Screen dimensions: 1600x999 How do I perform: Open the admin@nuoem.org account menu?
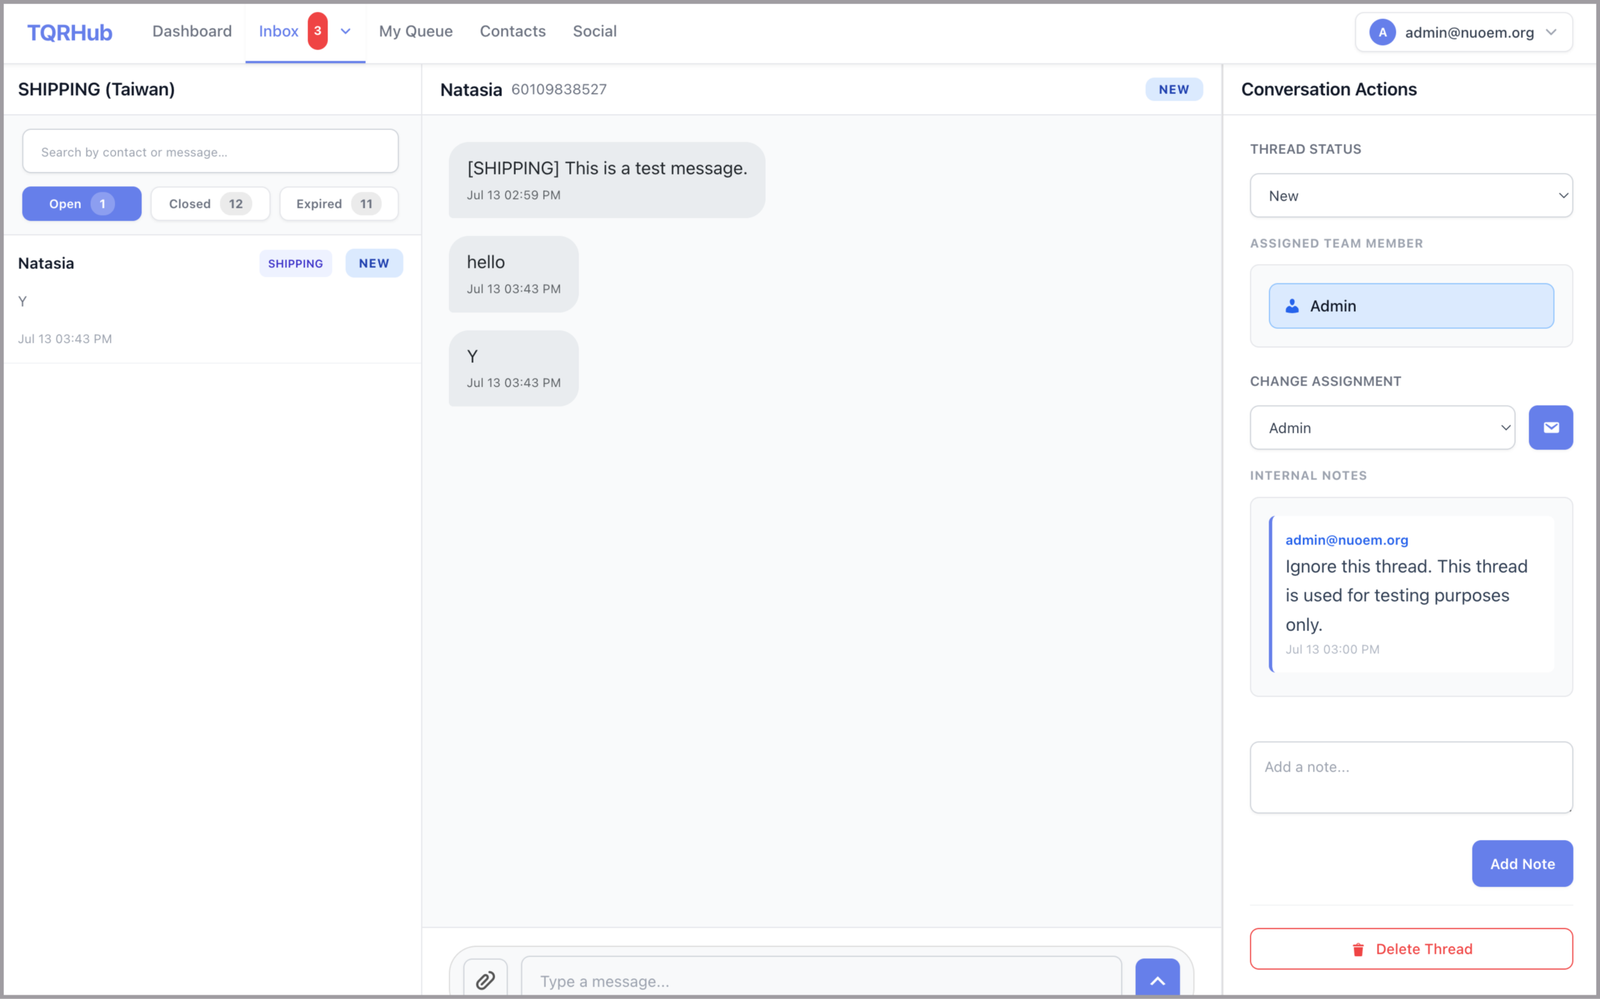click(x=1464, y=32)
